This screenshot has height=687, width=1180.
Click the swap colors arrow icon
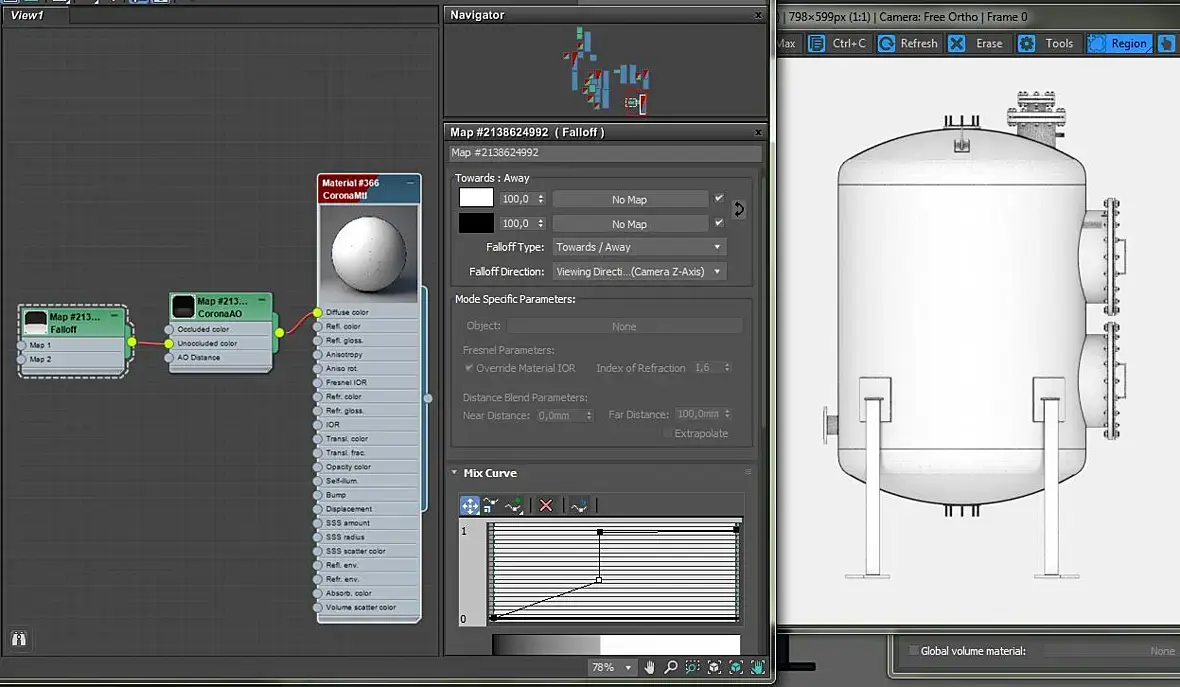pyautogui.click(x=739, y=209)
